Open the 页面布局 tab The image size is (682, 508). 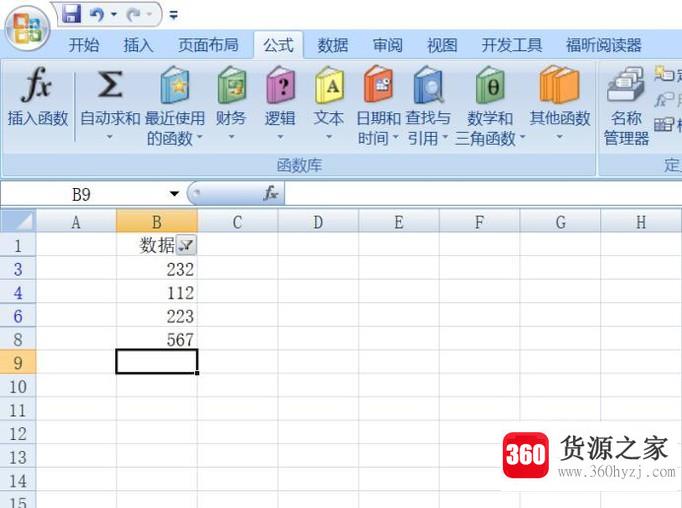208,45
